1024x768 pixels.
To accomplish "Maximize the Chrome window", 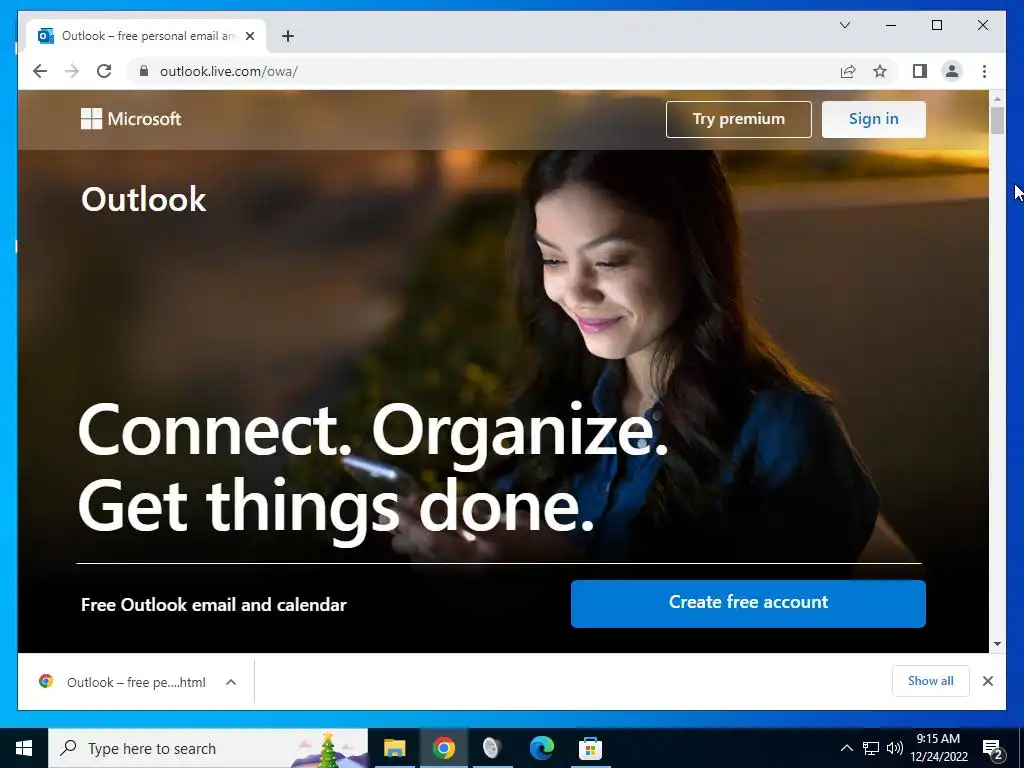I will pyautogui.click(x=936, y=25).
